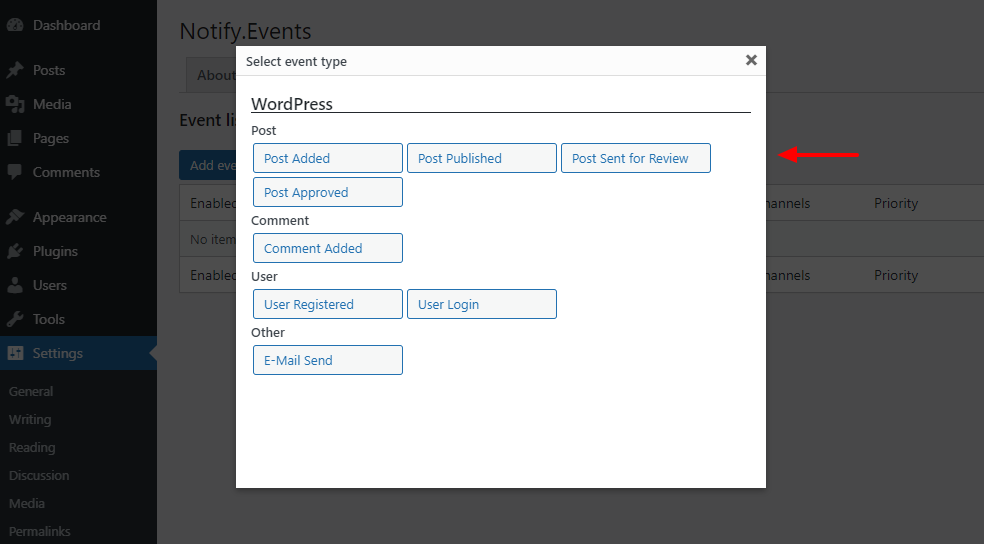
Task: Click the Tools wrench icon
Action: (x=15, y=319)
